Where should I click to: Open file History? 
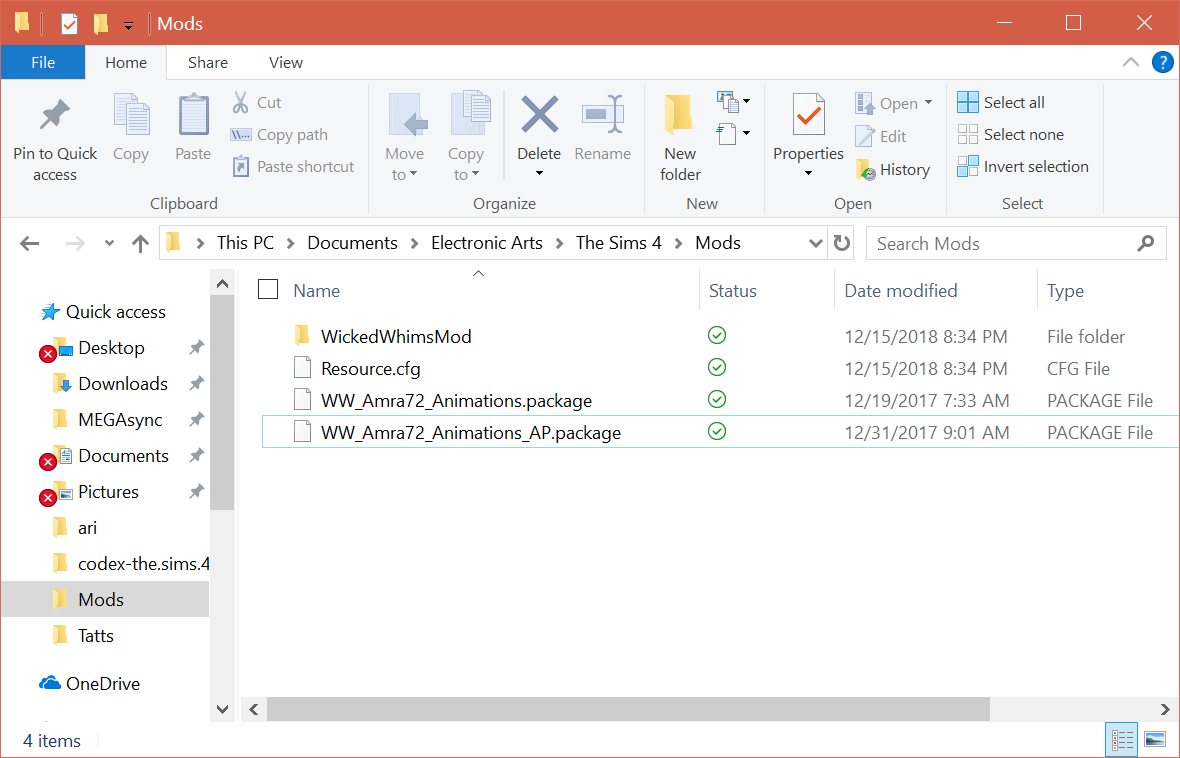coord(893,169)
